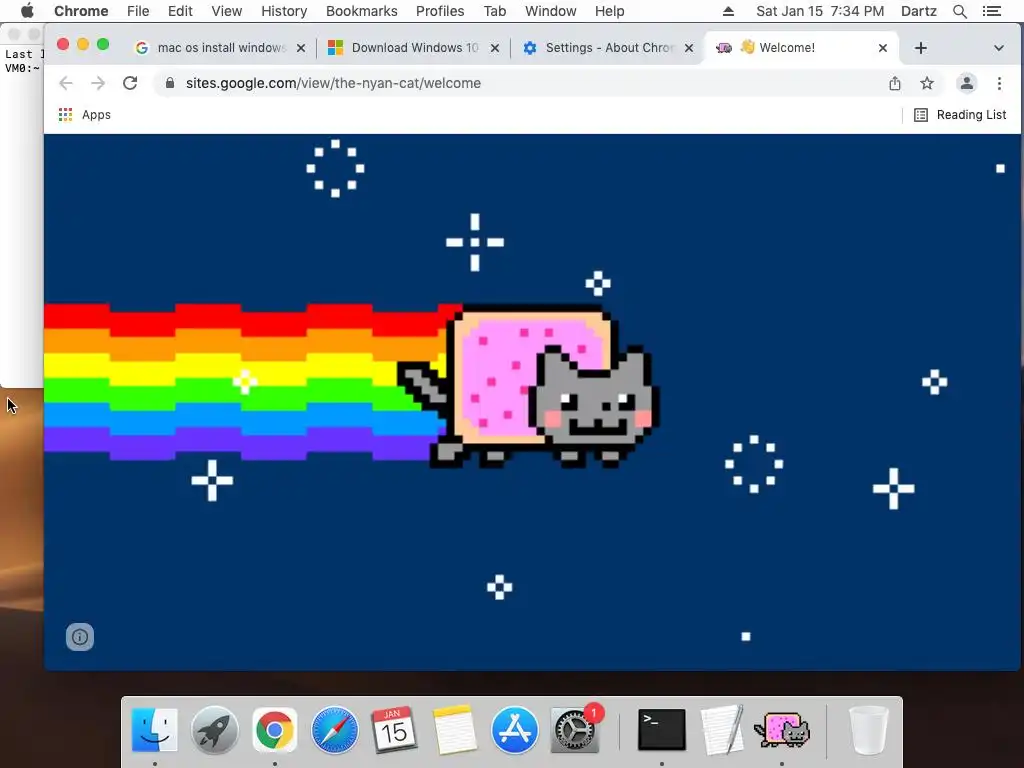Image resolution: width=1024 pixels, height=768 pixels.
Task: Open the Chrome three-dot menu
Action: point(999,83)
